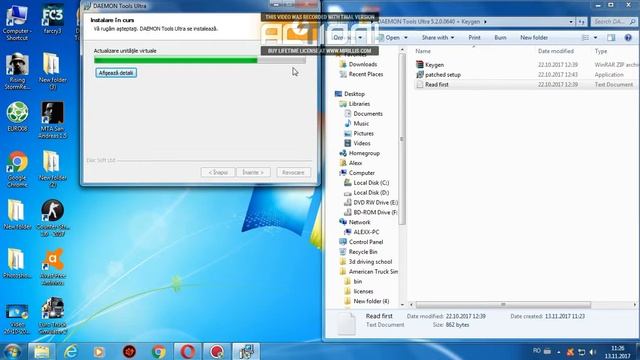Open MTA San Andreas desktop icon
Viewport: 640px width, 360px height.
coord(53,120)
